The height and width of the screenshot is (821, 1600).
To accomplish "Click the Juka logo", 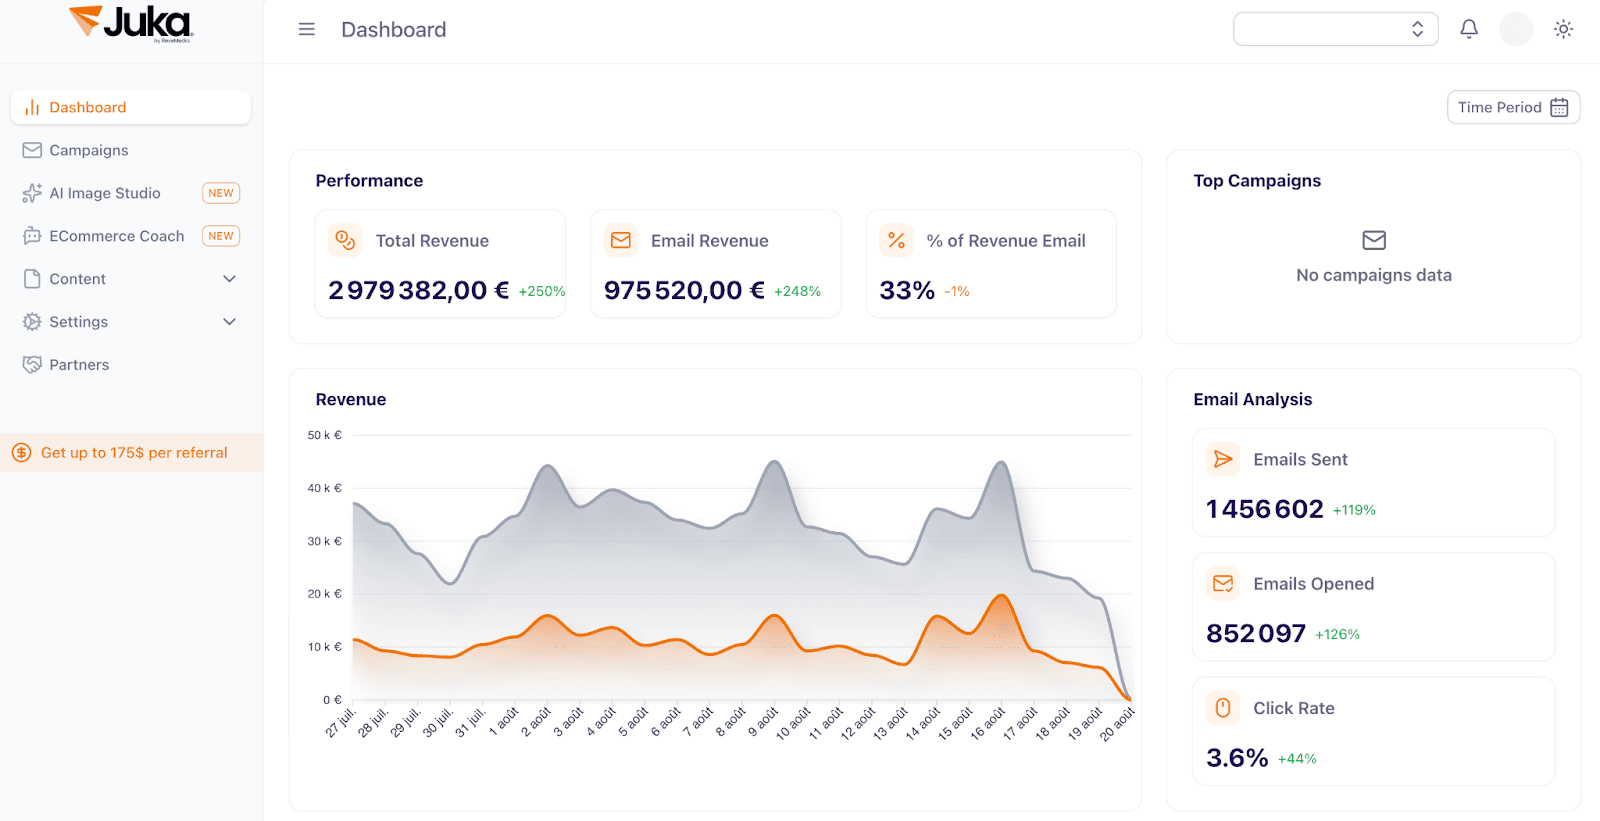I will pos(131,24).
